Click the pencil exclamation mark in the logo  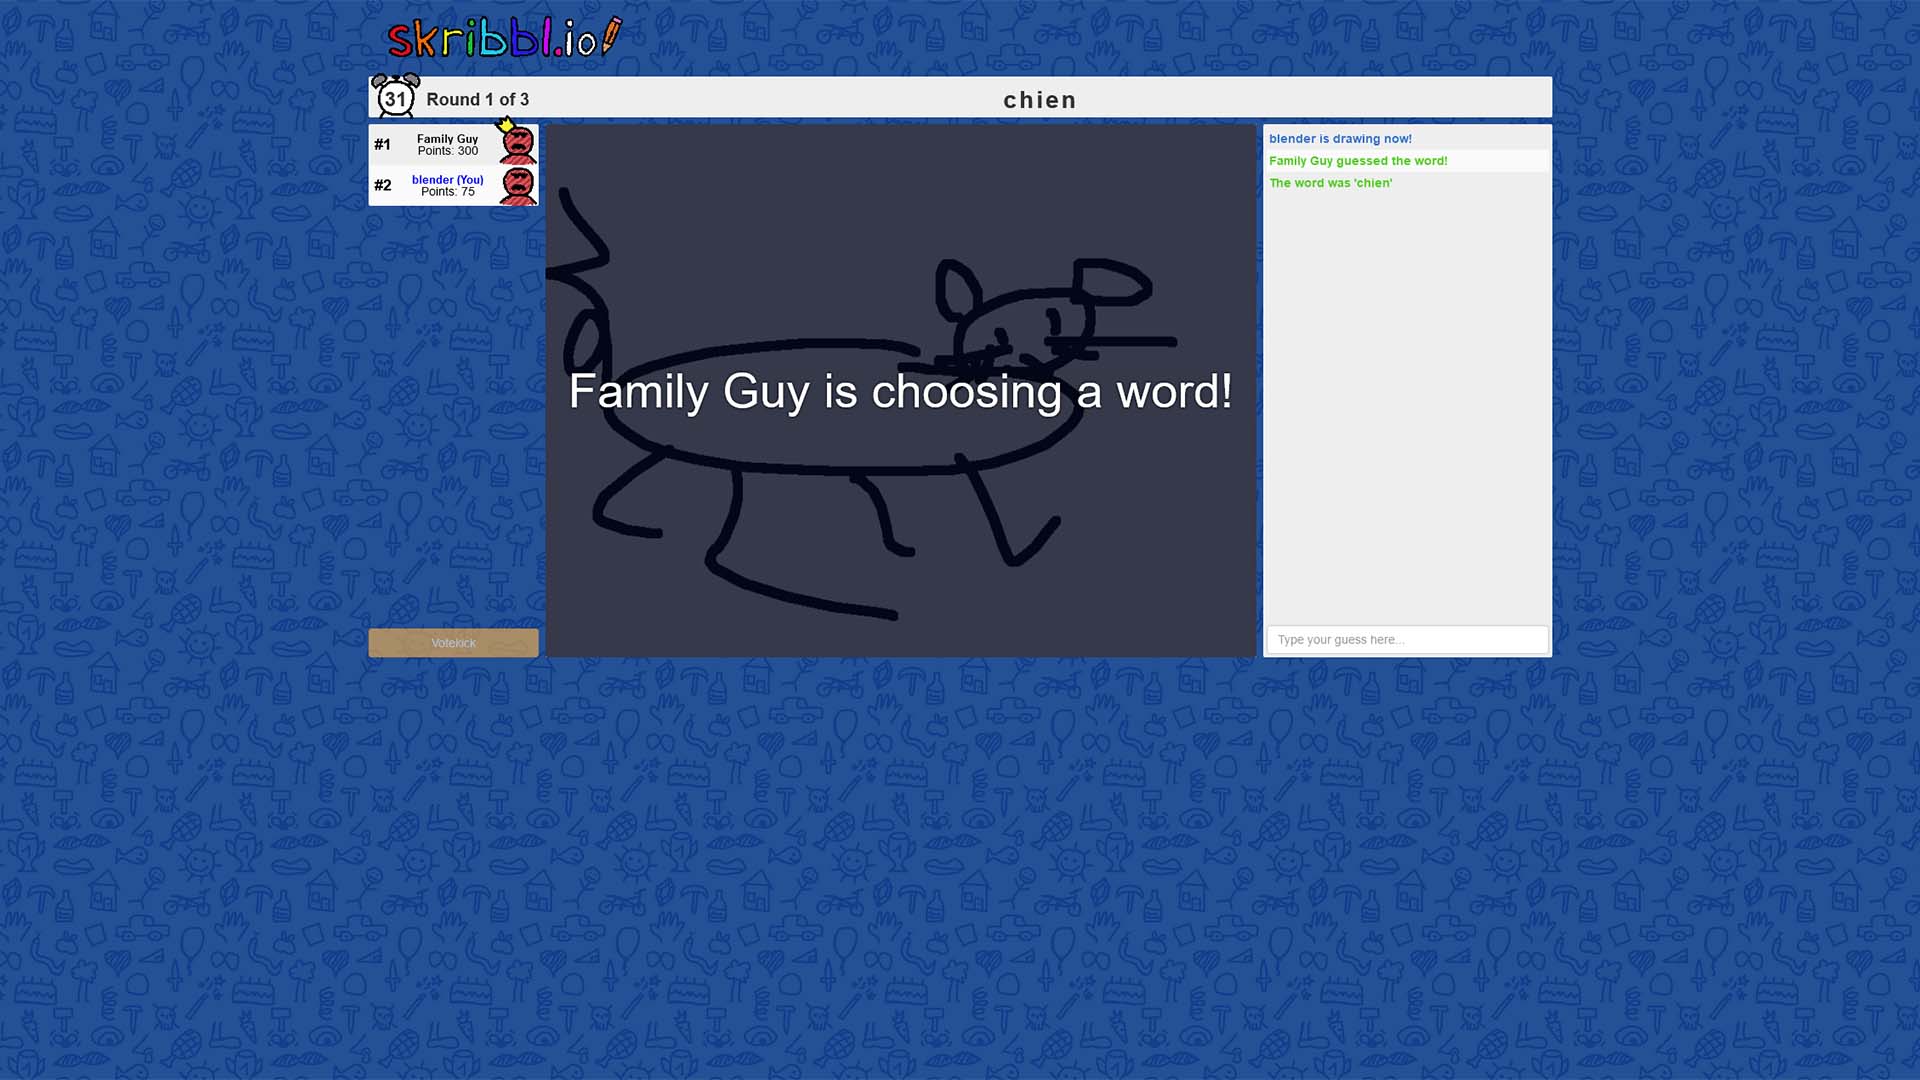[x=611, y=36]
